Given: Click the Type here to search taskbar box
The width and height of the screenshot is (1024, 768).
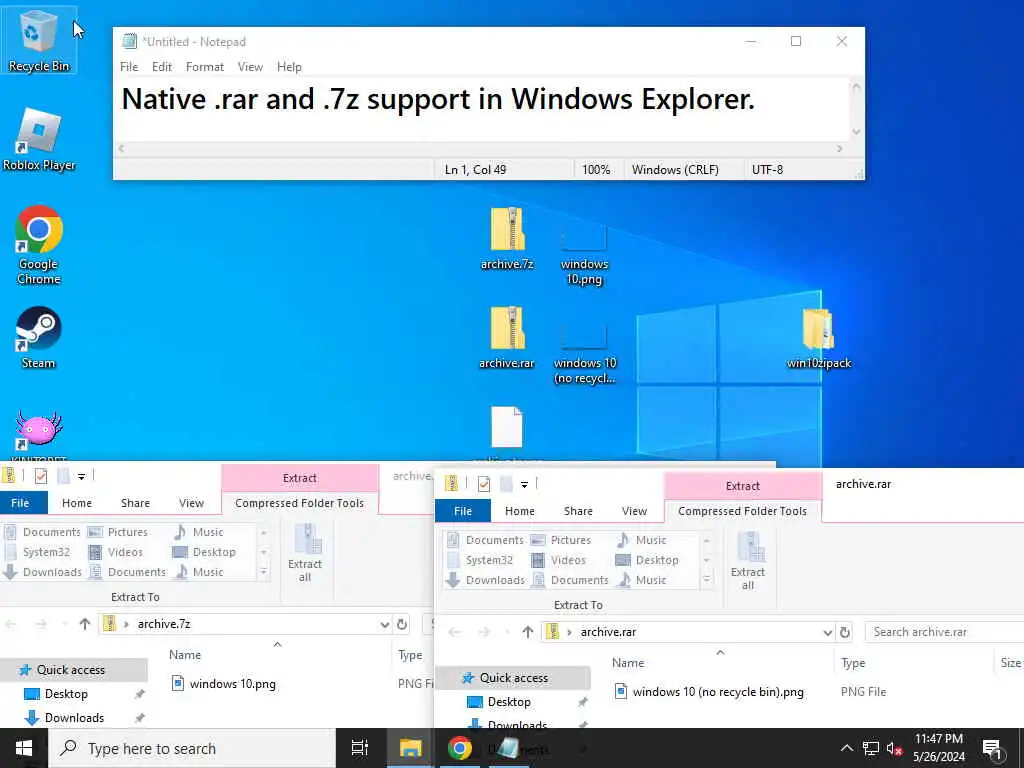Looking at the screenshot, I should 192,748.
